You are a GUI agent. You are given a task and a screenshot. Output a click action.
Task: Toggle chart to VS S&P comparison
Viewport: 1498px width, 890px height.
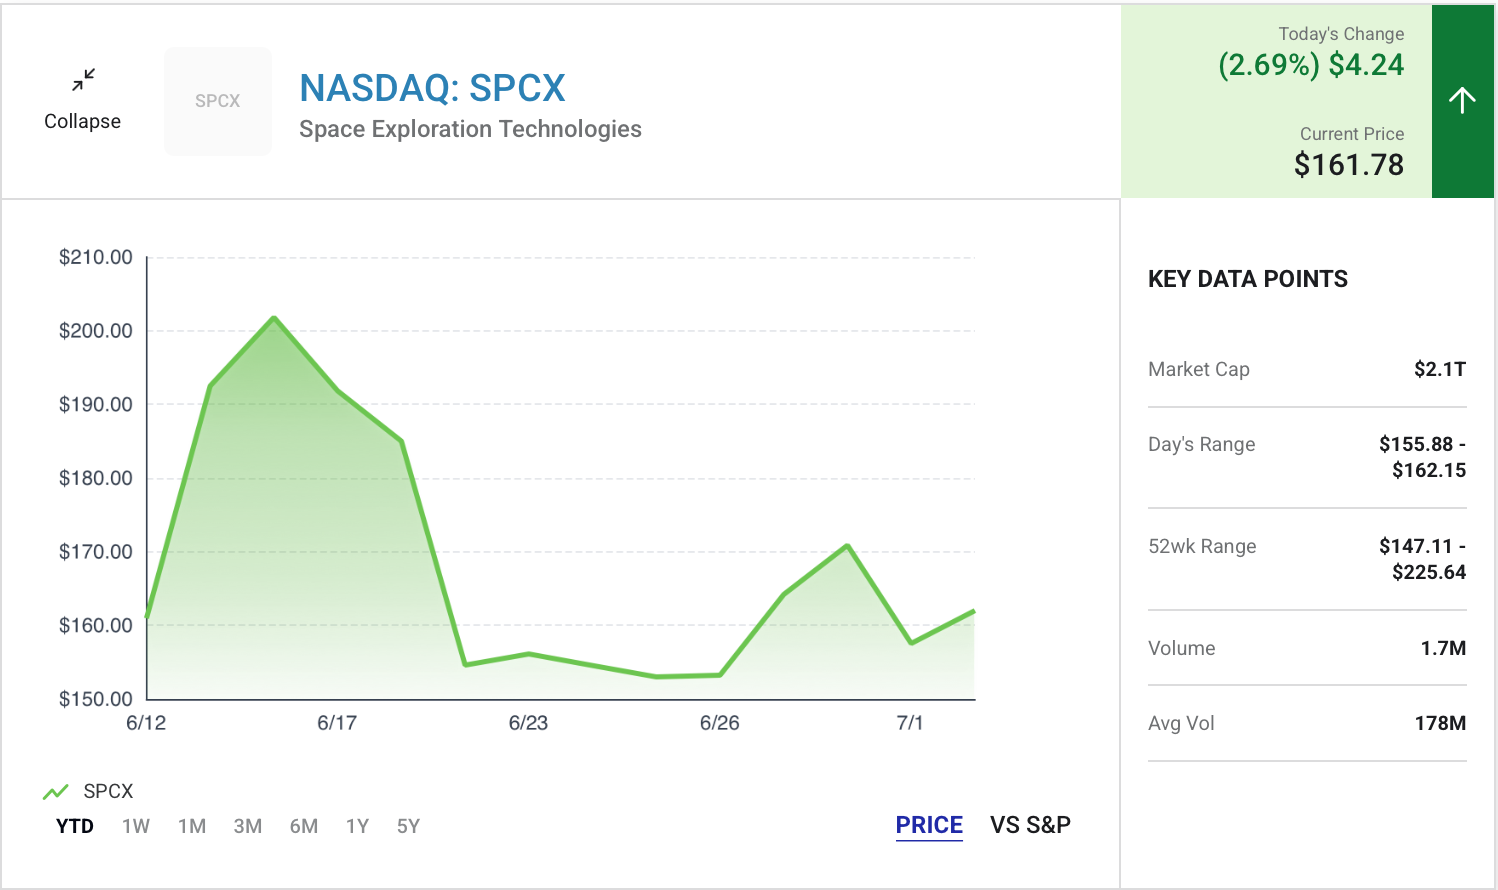1030,825
